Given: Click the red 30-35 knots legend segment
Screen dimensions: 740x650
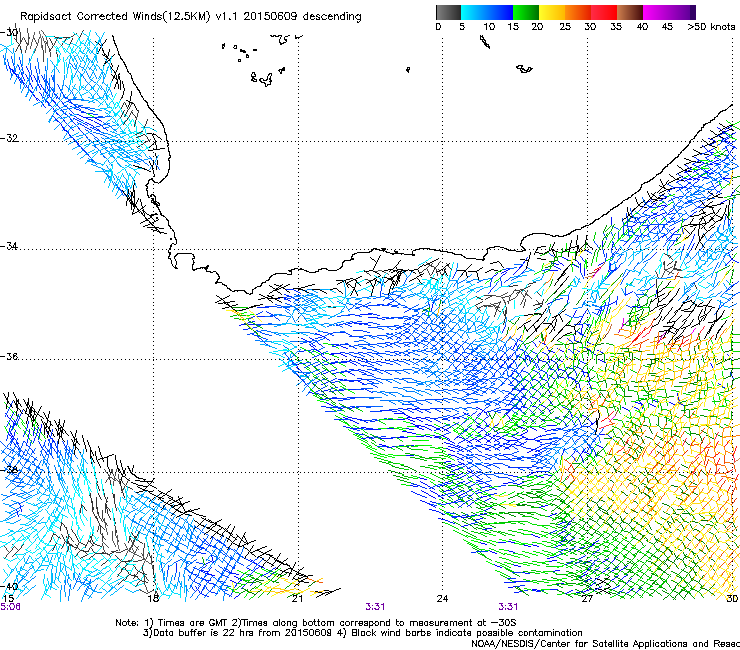Looking at the screenshot, I should coord(604,12).
